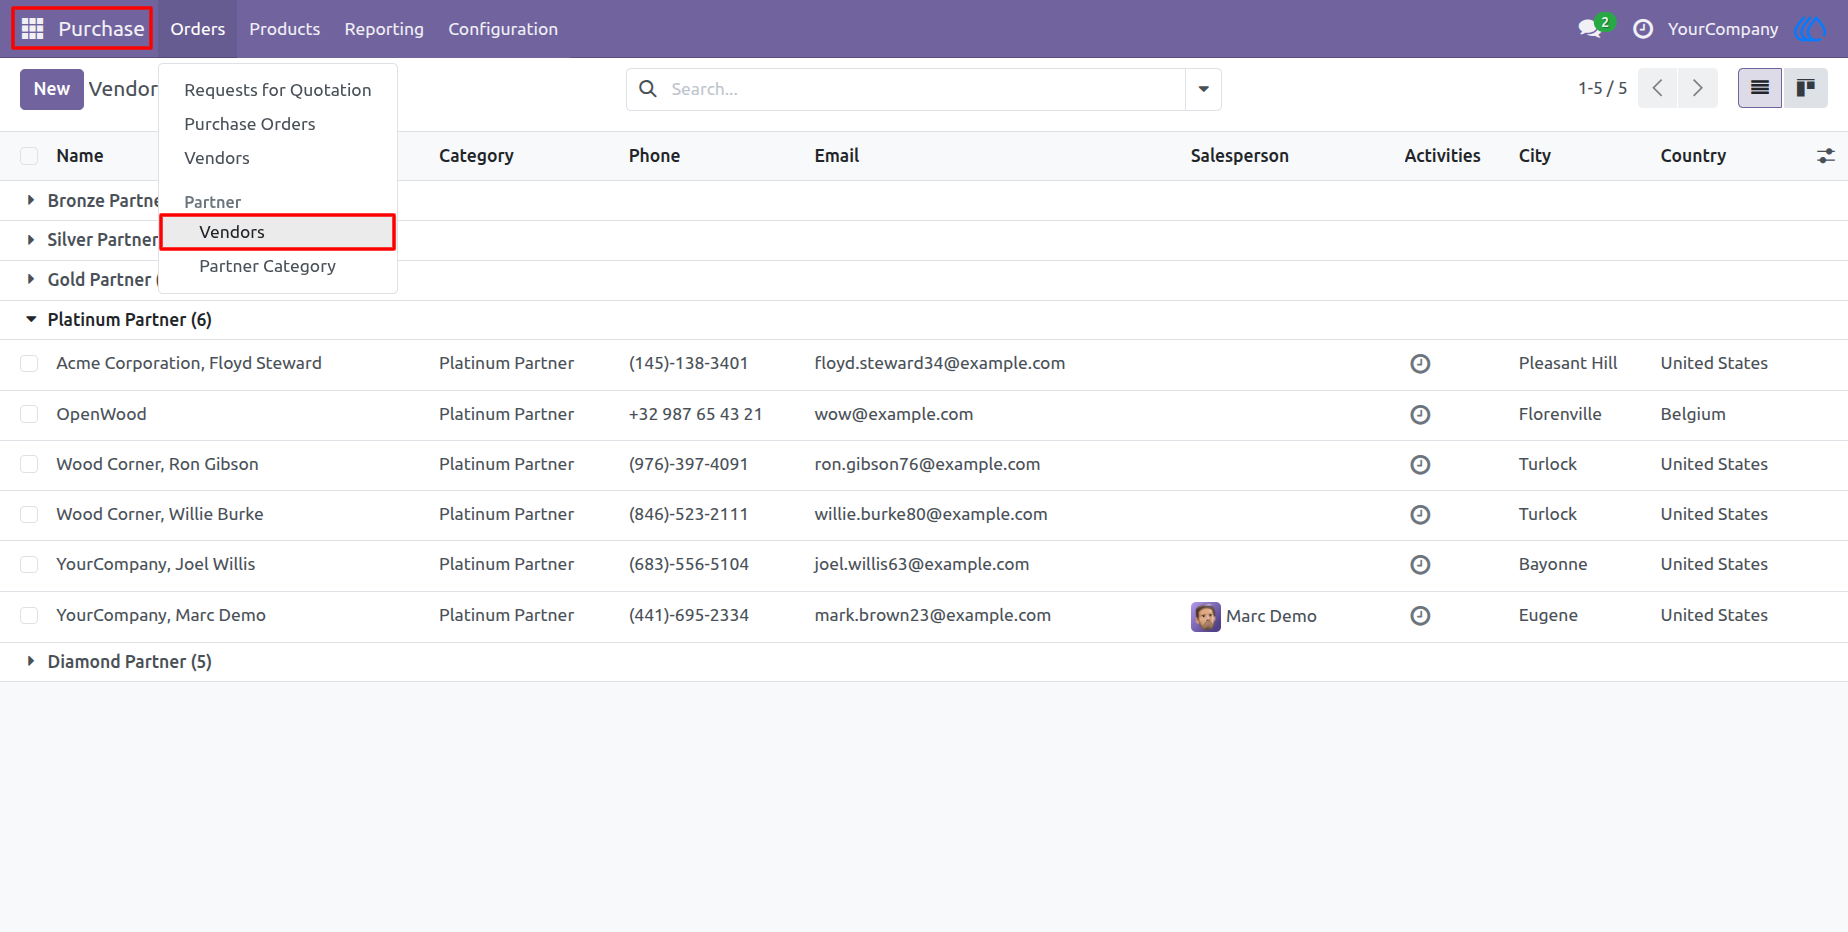This screenshot has height=932, width=1848.
Task: Open the Reporting menu
Action: point(384,29)
